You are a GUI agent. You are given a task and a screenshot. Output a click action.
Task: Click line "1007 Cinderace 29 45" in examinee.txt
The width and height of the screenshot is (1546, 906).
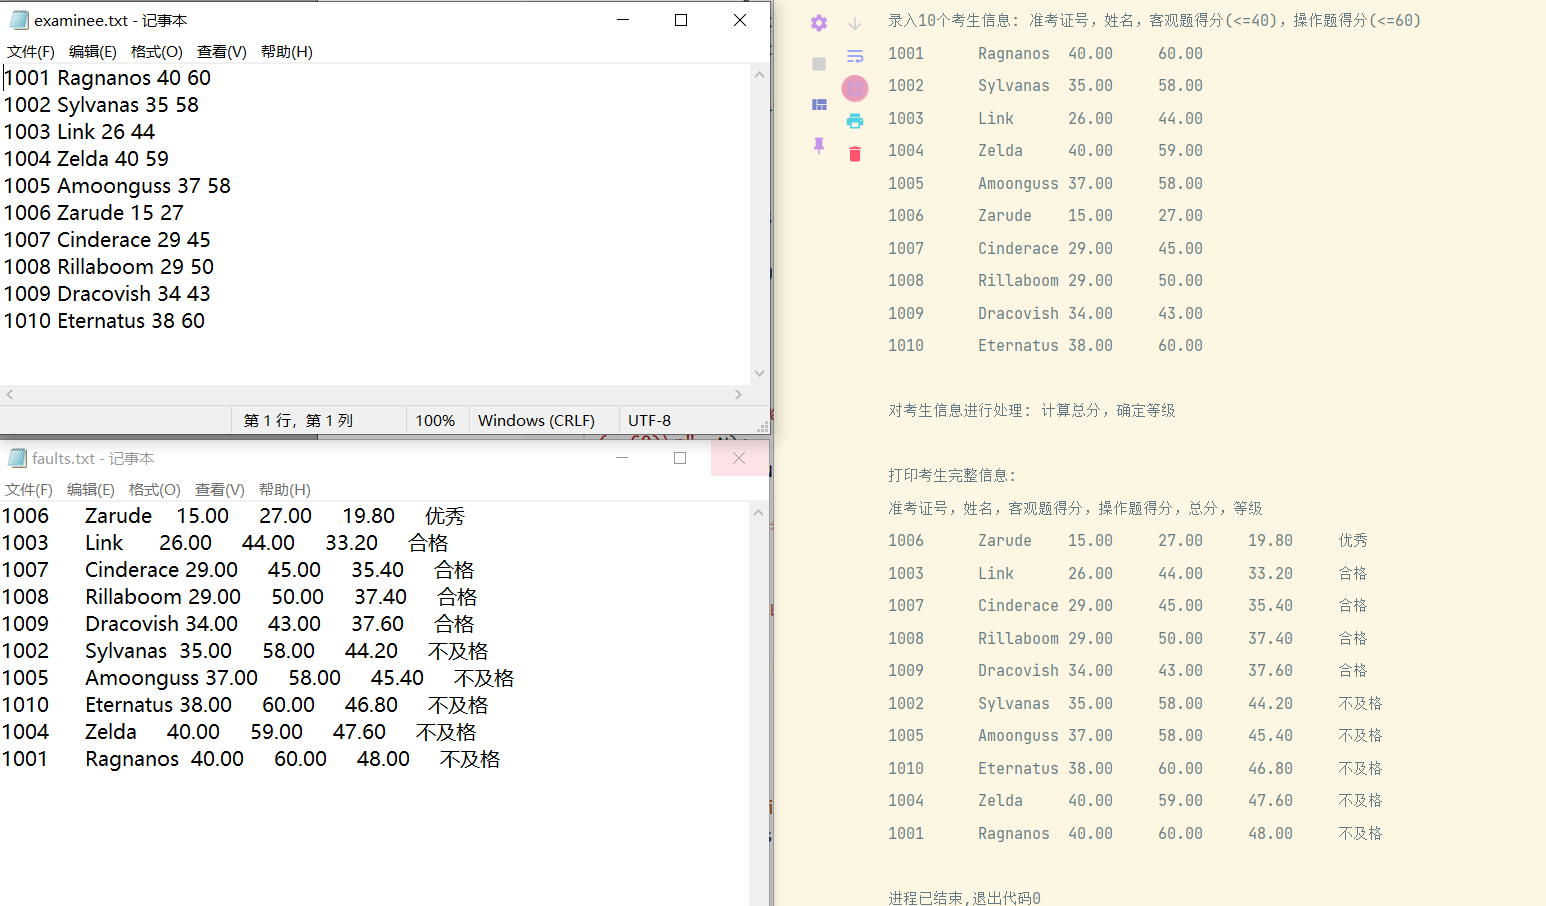point(107,240)
